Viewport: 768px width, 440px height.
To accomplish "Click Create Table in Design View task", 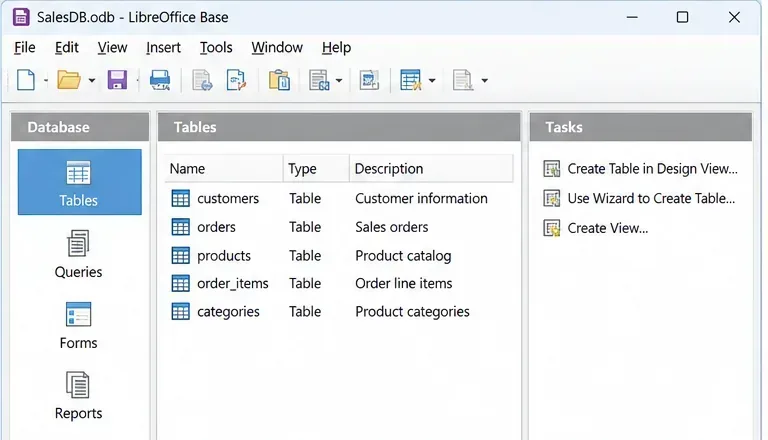I will click(x=652, y=169).
